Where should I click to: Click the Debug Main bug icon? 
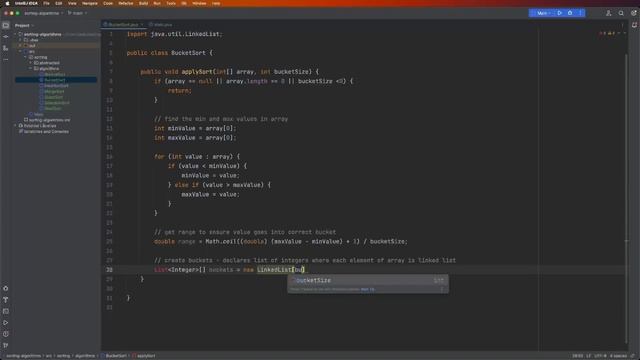pos(570,13)
